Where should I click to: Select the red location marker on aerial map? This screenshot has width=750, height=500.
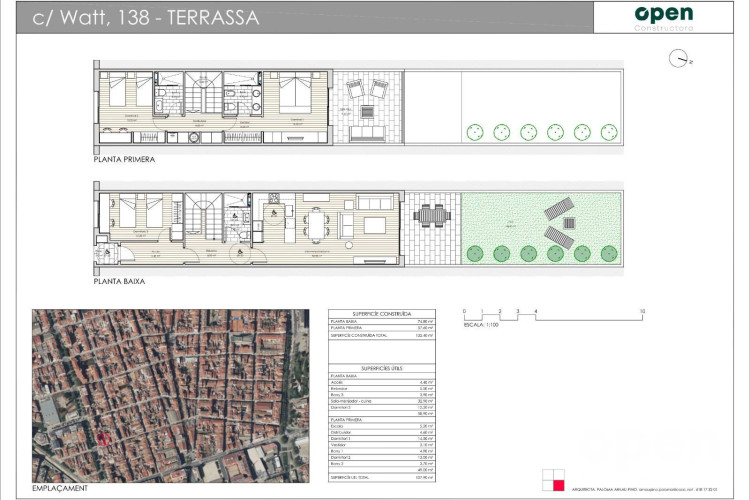(102, 437)
